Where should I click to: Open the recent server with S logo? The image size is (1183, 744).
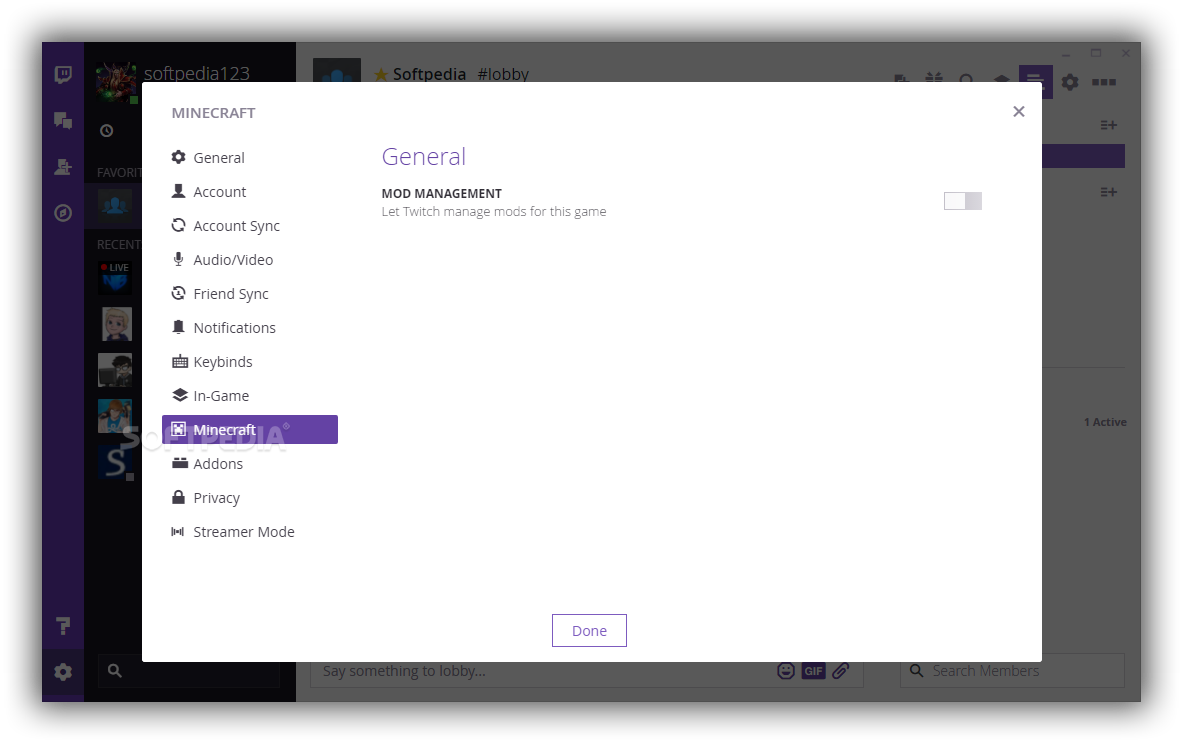pos(115,462)
